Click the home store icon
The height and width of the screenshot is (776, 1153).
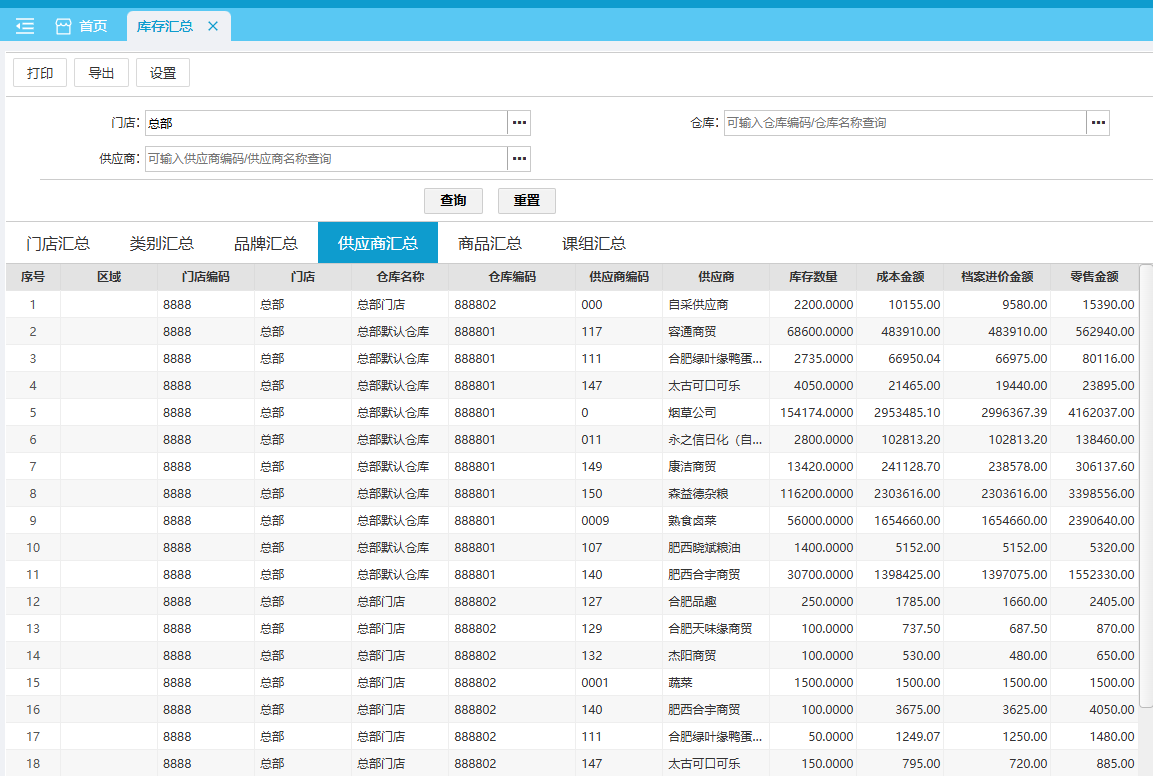coord(63,26)
